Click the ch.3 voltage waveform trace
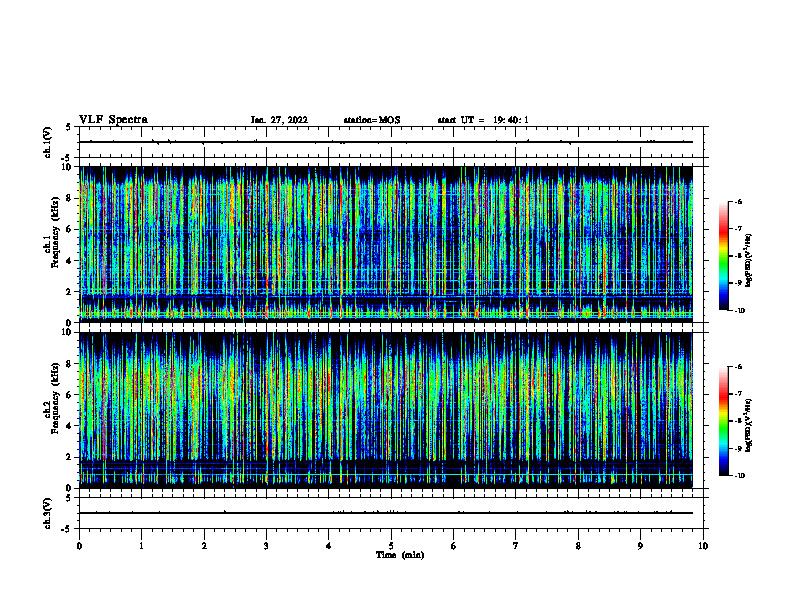792x612 pixels. (x=386, y=513)
